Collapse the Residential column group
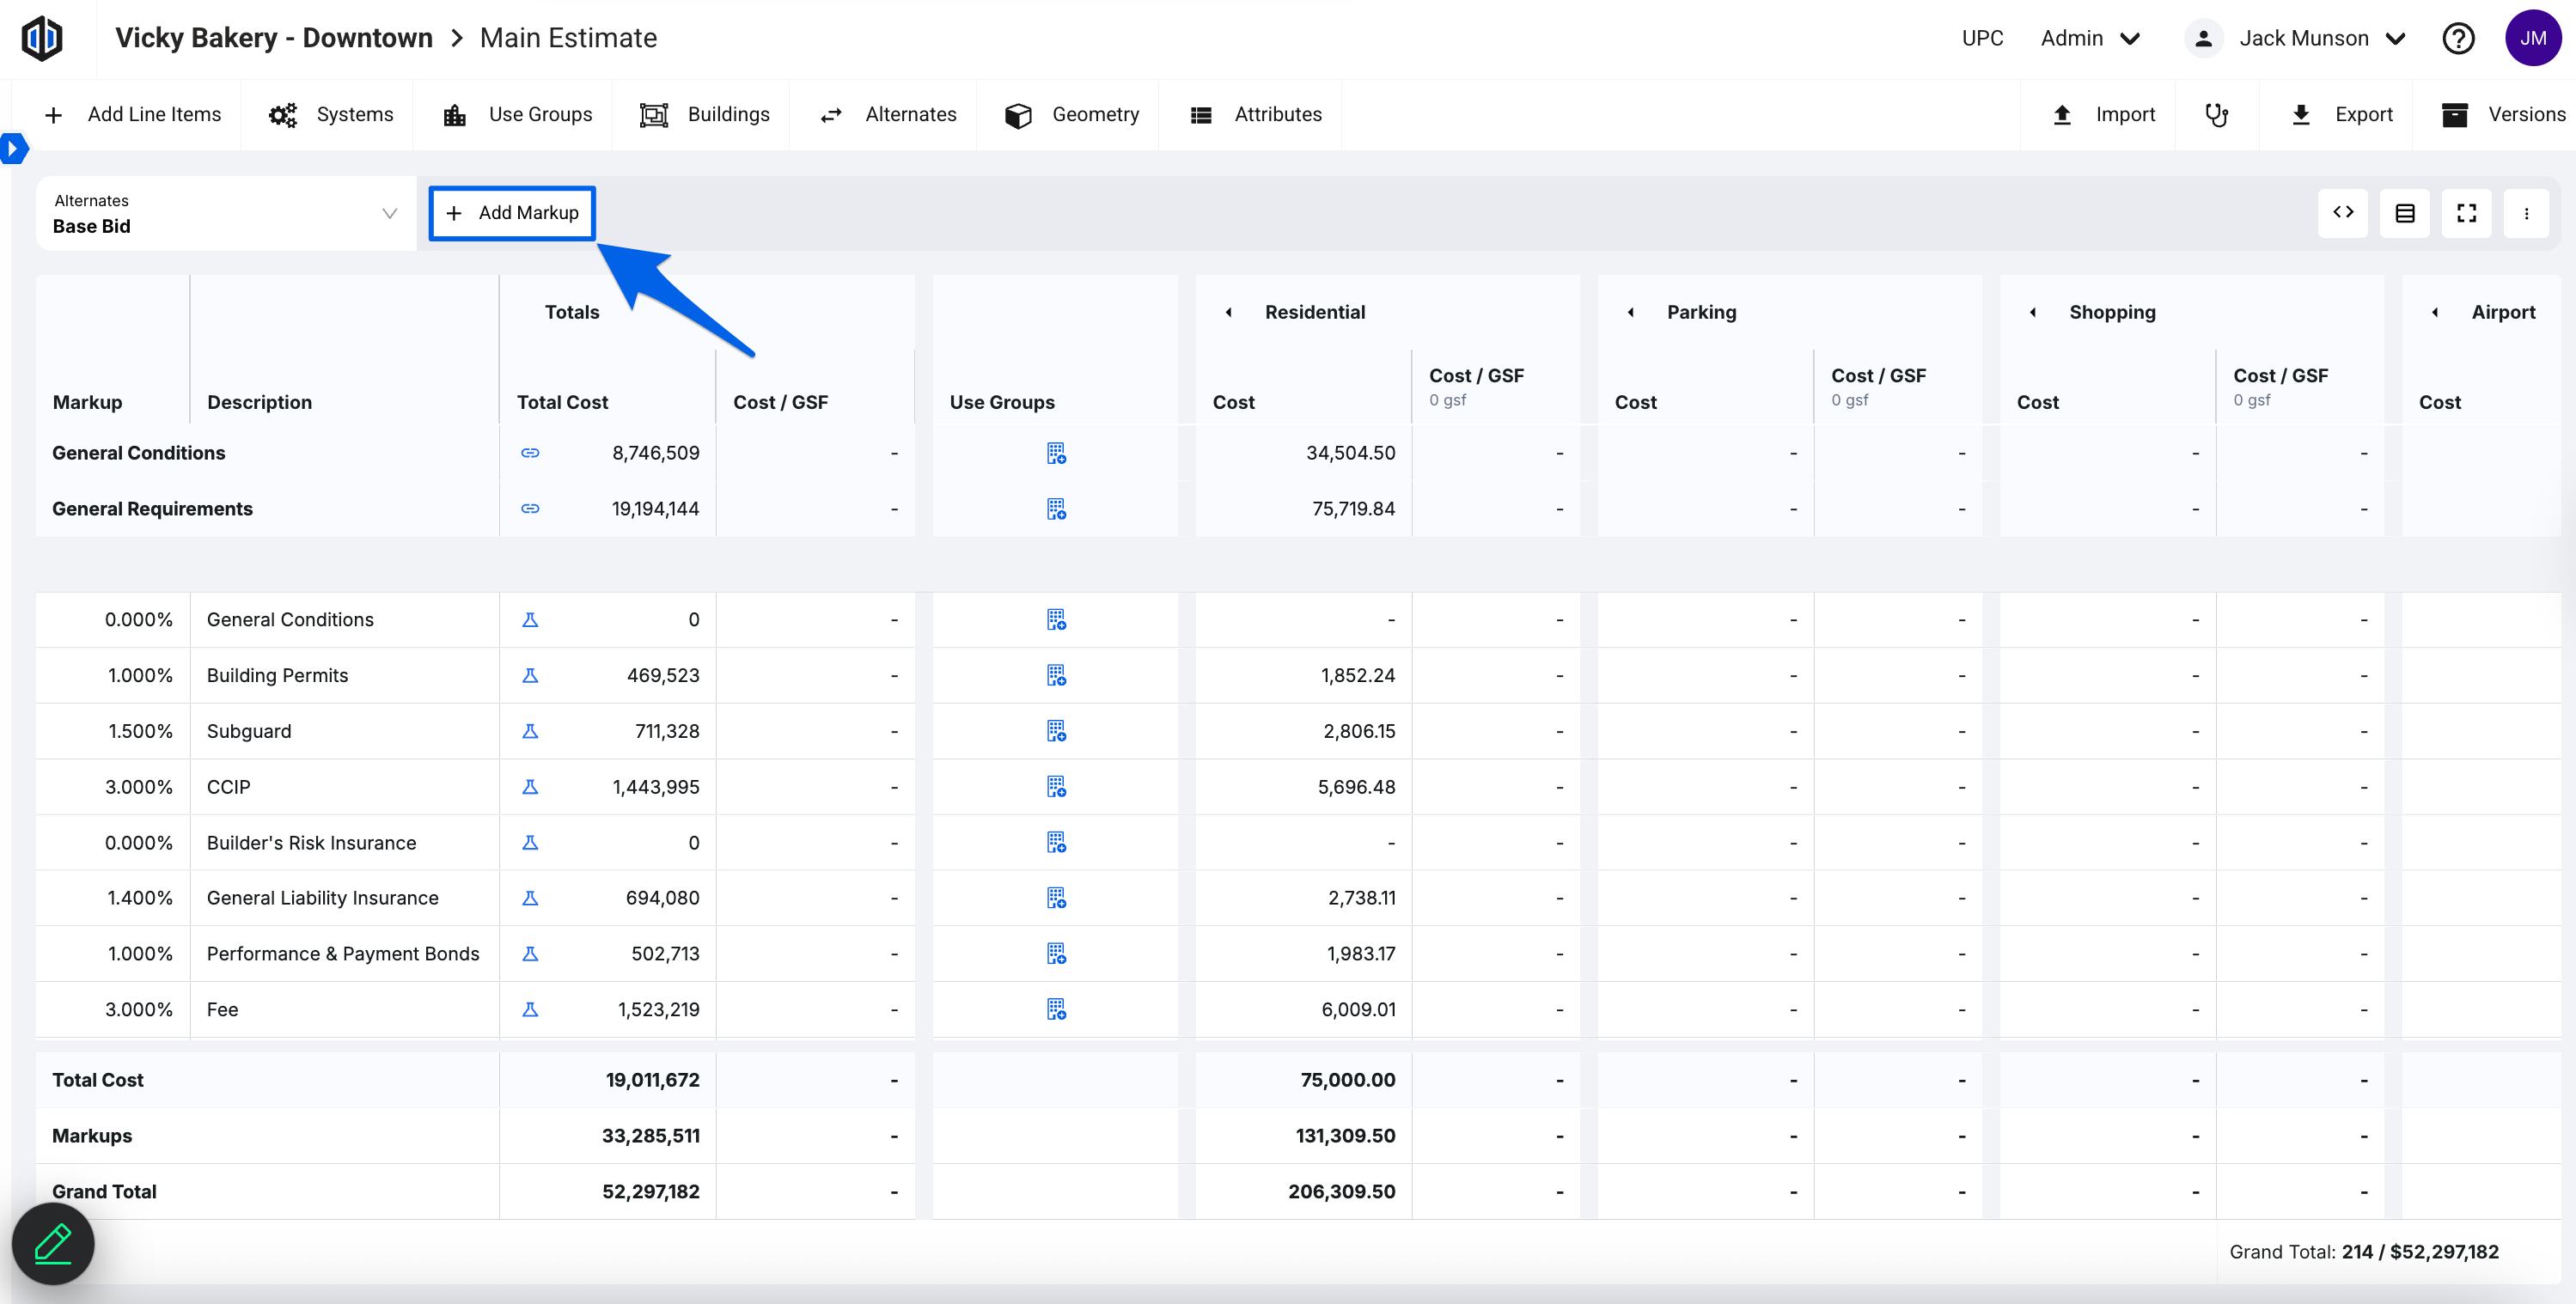The width and height of the screenshot is (2576, 1304). (1229, 312)
